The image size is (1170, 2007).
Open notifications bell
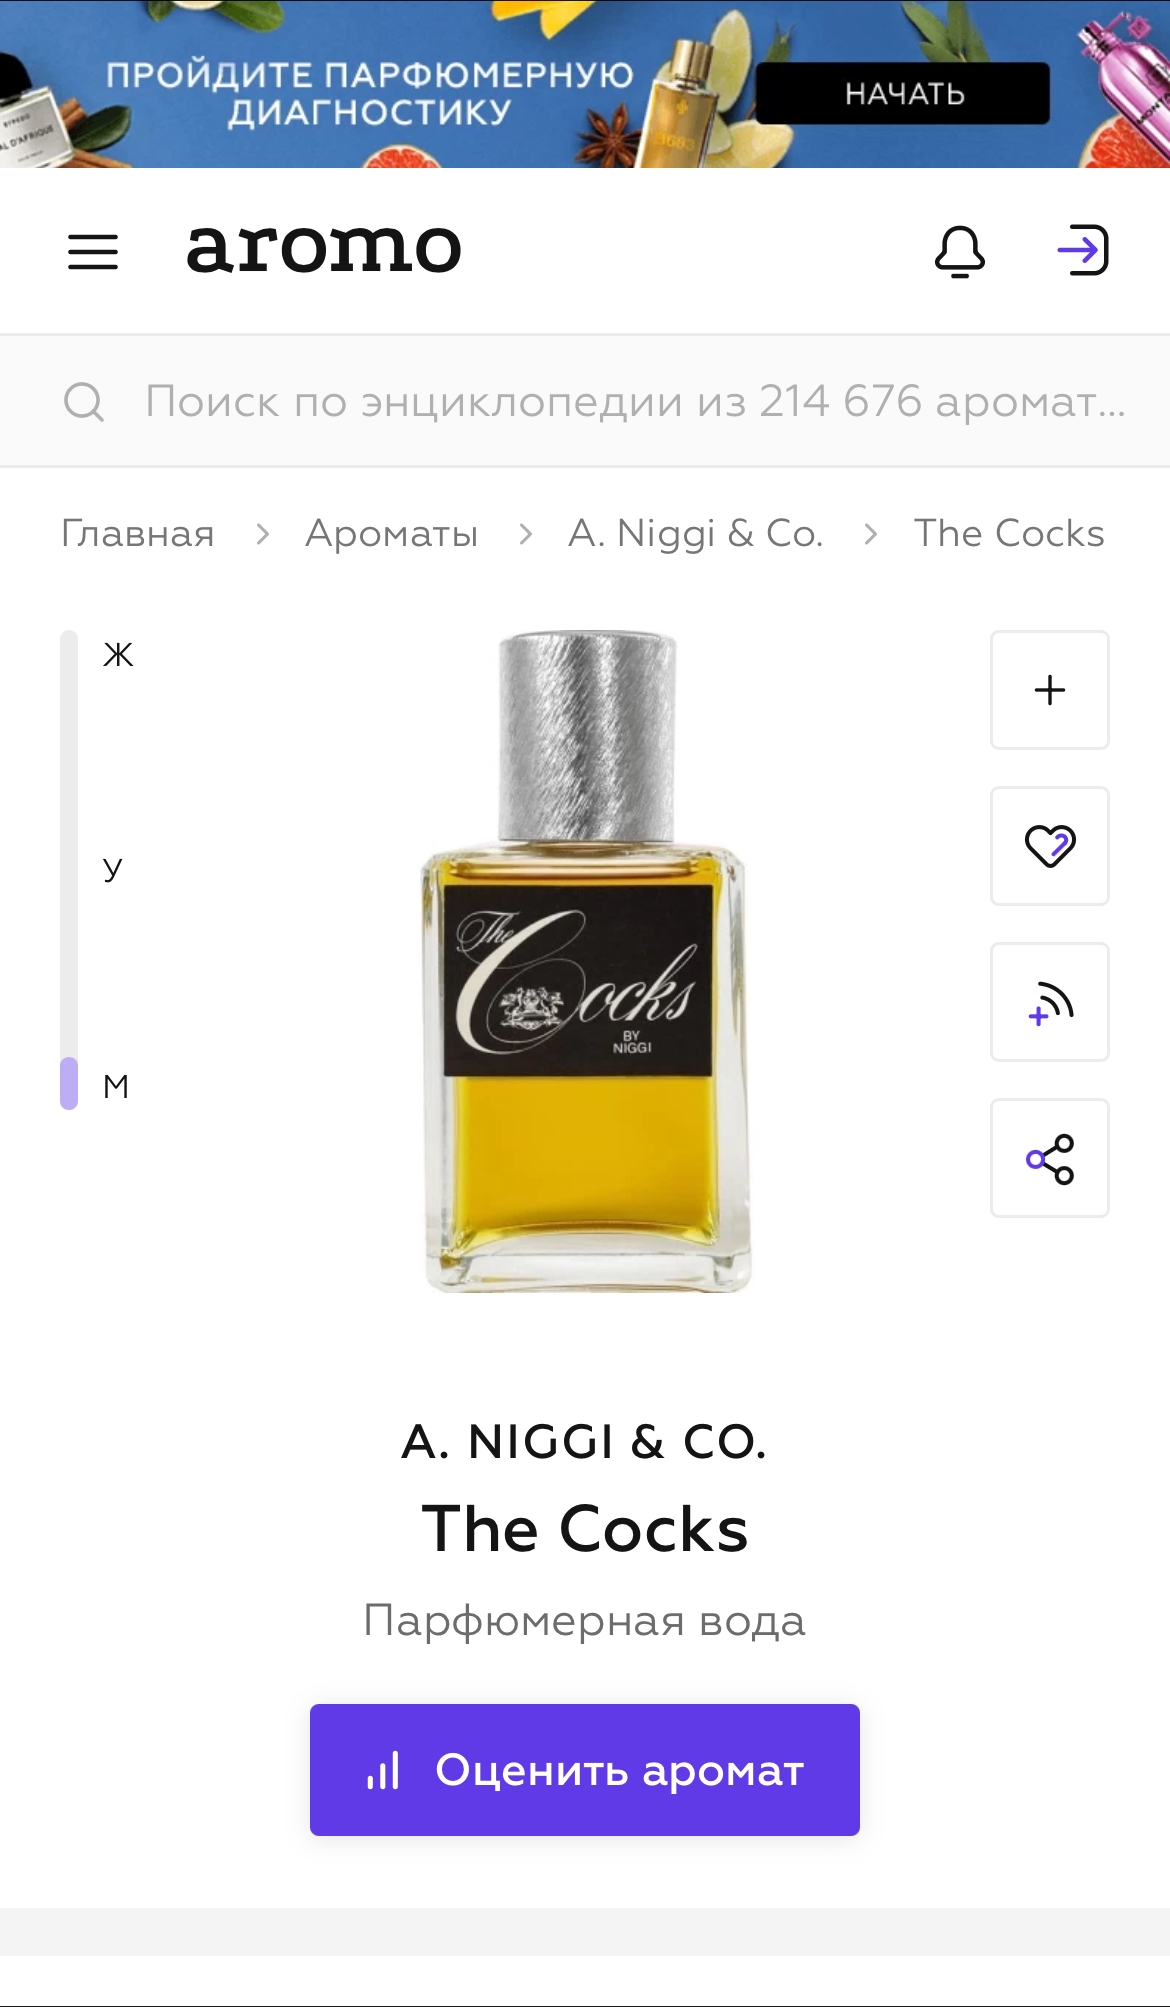tap(960, 251)
